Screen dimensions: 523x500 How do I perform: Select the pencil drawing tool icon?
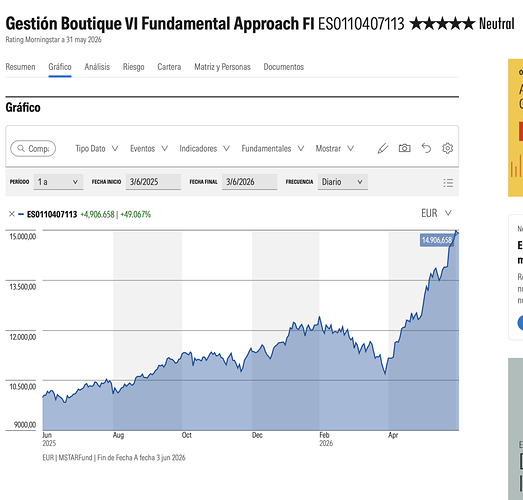coord(383,148)
